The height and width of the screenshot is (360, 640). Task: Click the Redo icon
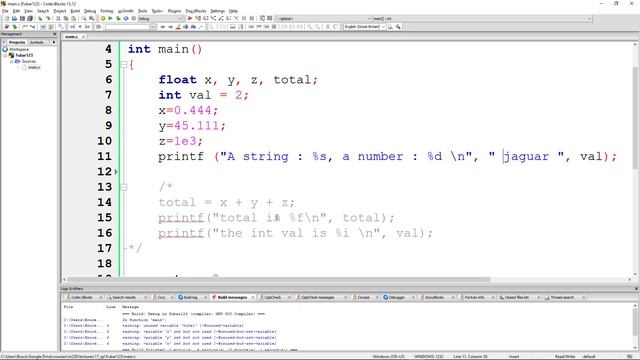(x=48, y=18)
